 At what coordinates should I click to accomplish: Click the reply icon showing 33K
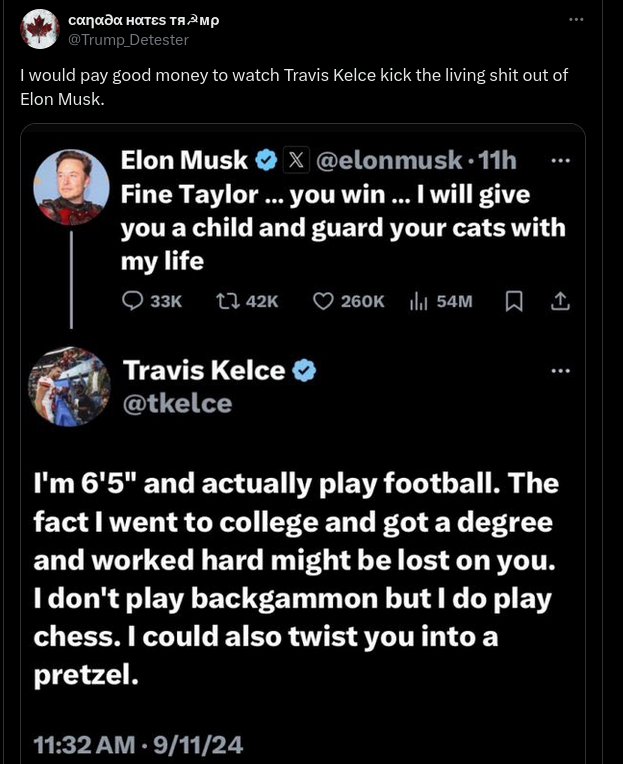pyautogui.click(x=133, y=301)
